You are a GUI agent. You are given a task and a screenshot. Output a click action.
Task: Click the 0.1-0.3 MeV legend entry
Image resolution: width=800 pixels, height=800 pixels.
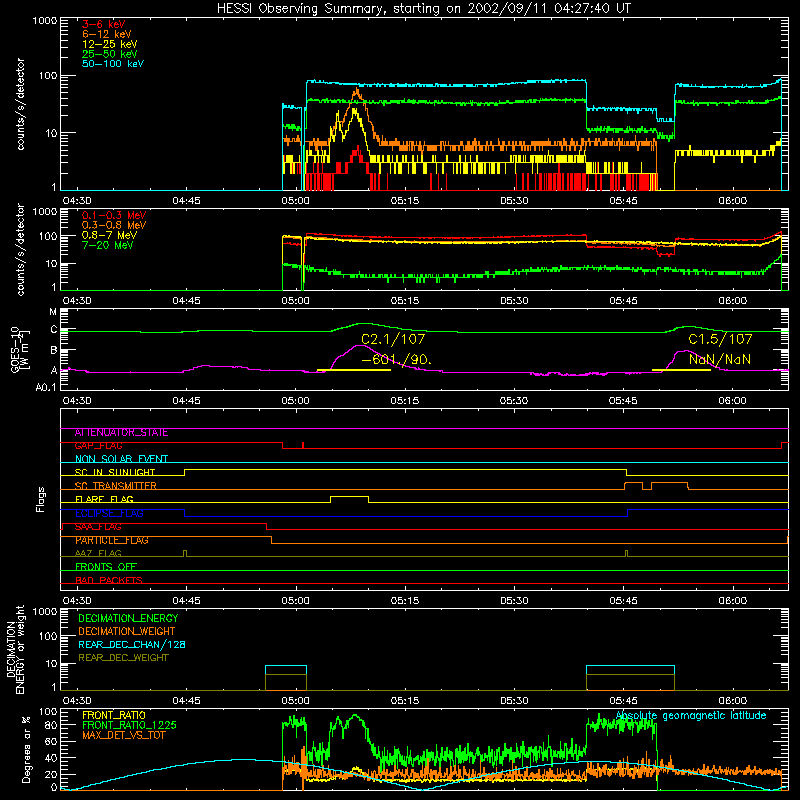(x=114, y=215)
